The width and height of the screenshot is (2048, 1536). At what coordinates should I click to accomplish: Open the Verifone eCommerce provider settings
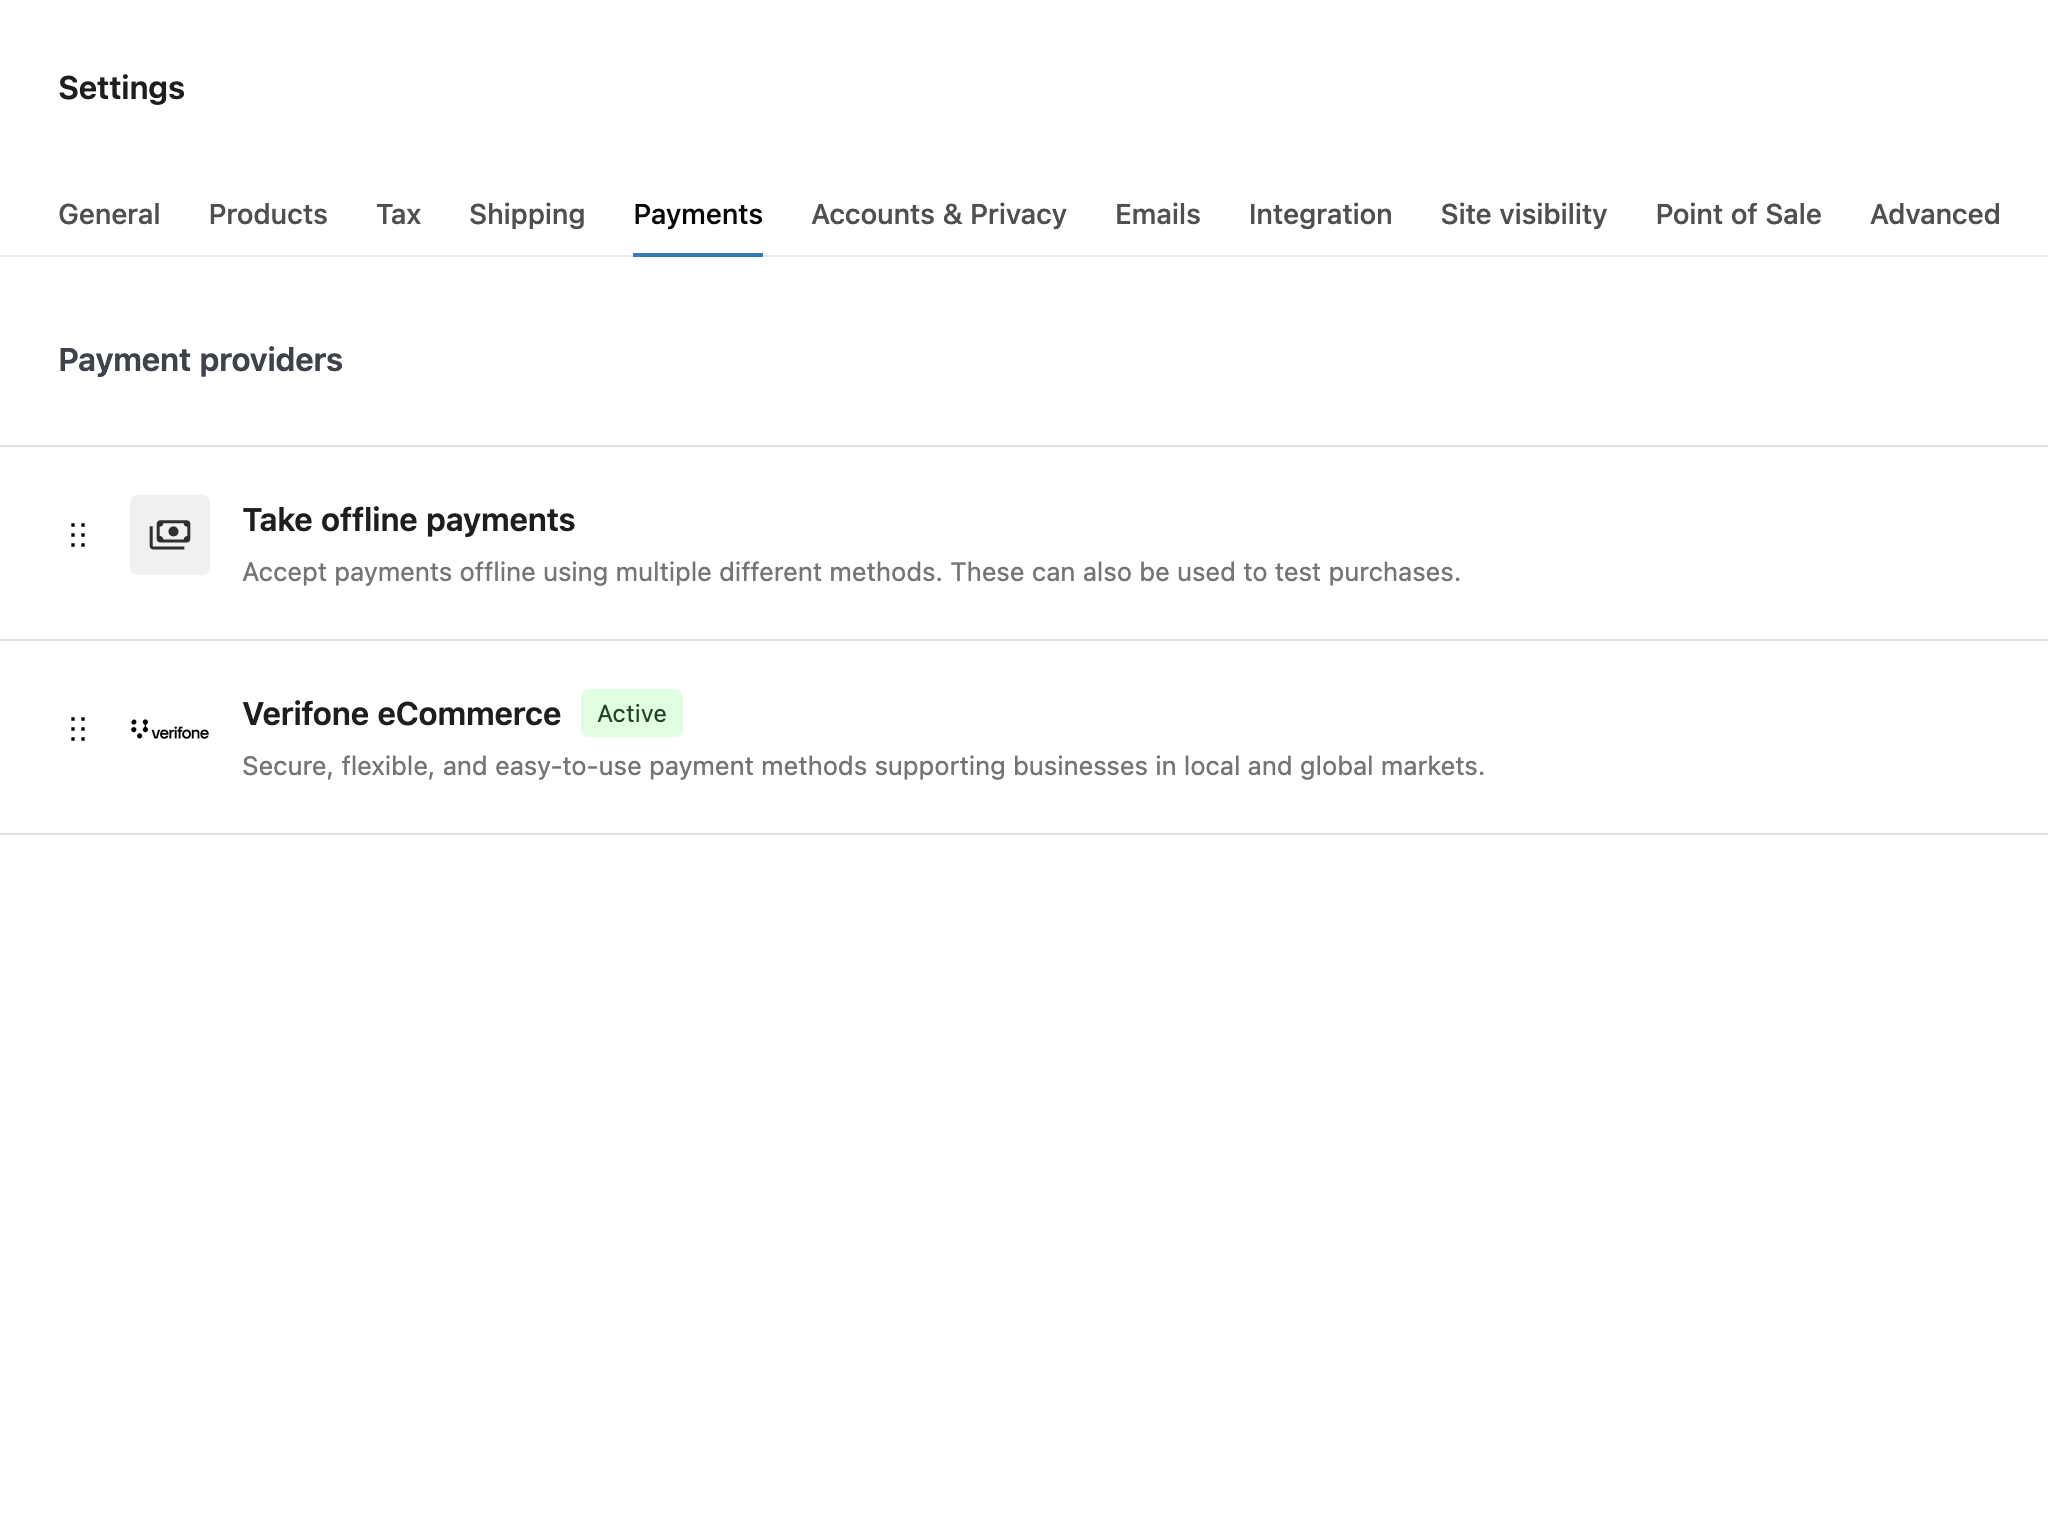tap(401, 713)
